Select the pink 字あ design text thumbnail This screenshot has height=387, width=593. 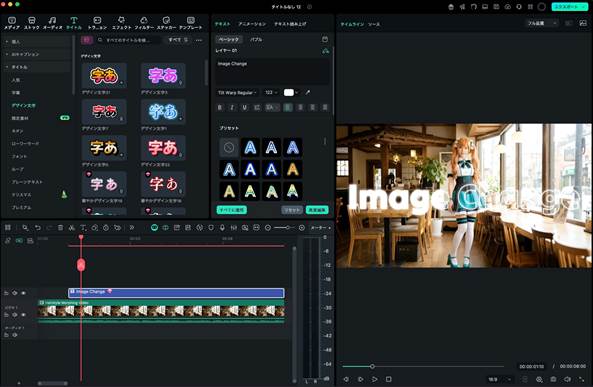(163, 76)
